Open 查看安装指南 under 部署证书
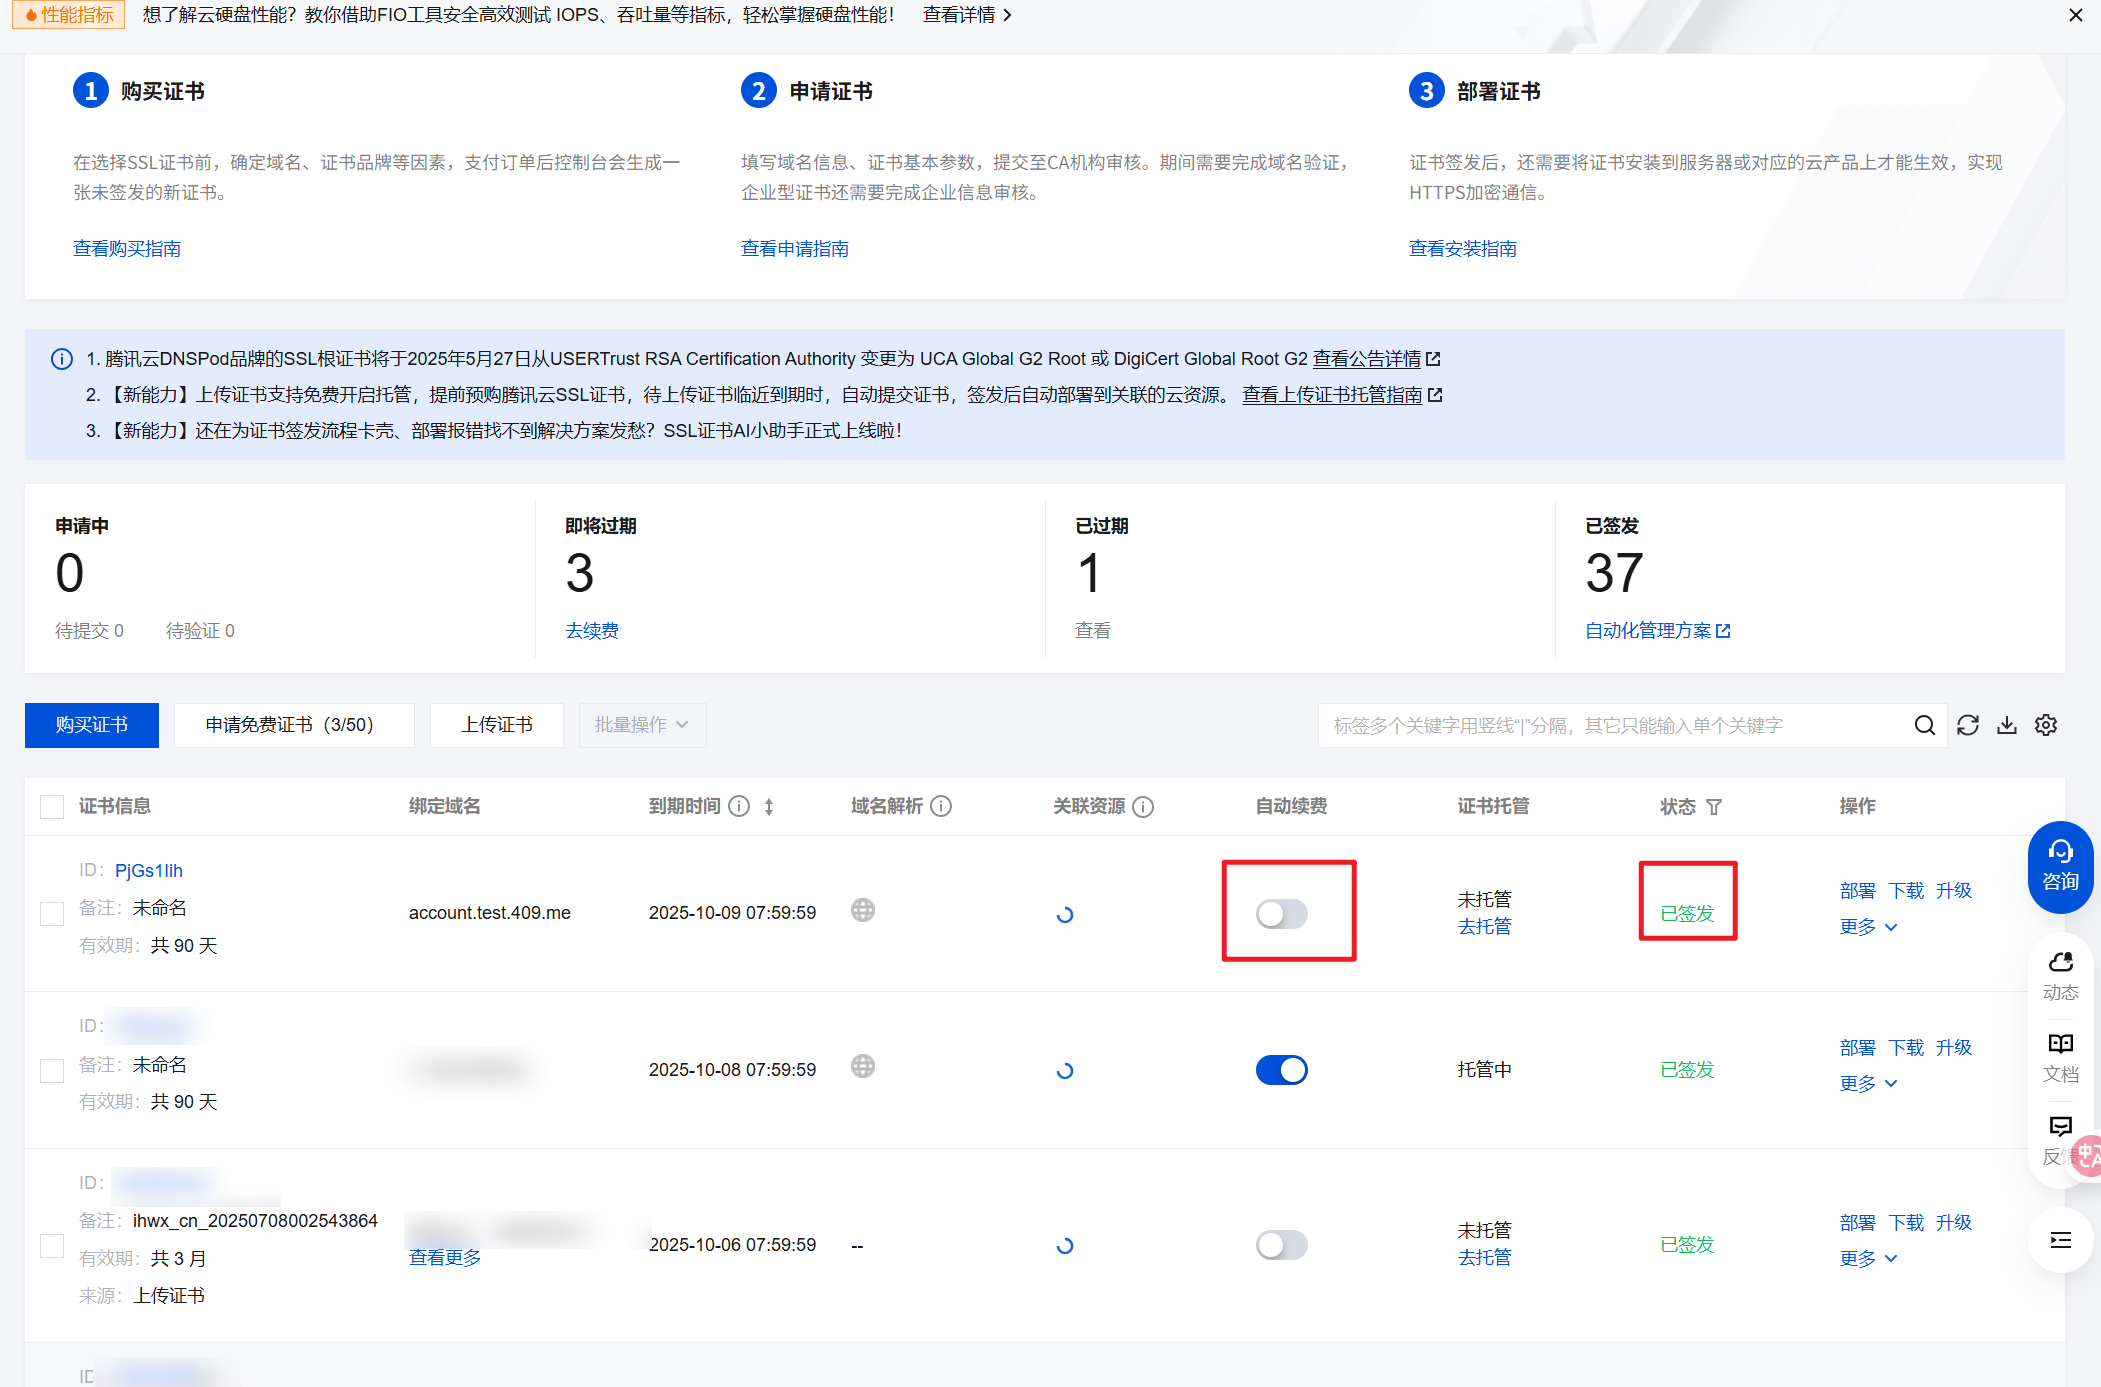Viewport: 2101px width, 1387px height. point(1462,248)
